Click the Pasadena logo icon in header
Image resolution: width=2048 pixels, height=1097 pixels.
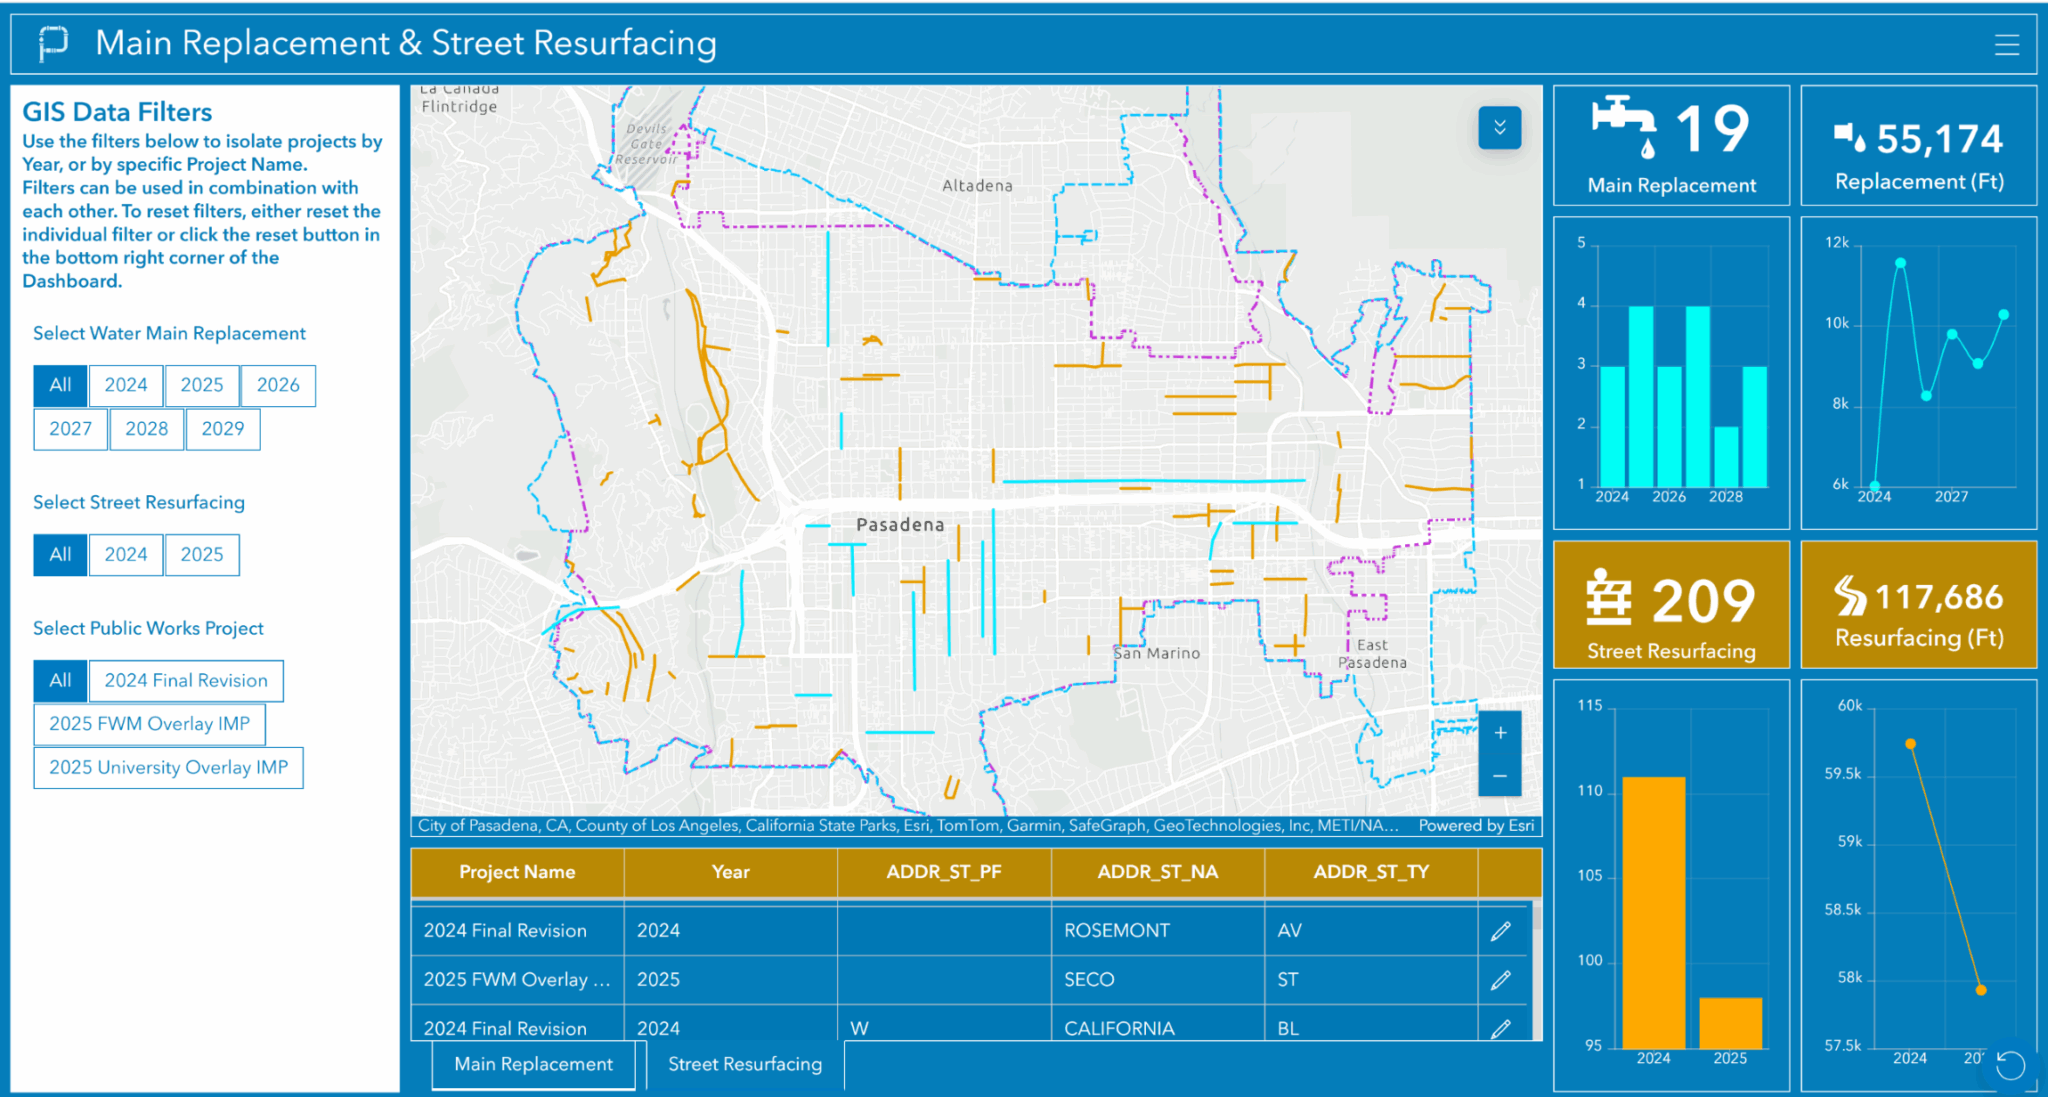click(53, 43)
